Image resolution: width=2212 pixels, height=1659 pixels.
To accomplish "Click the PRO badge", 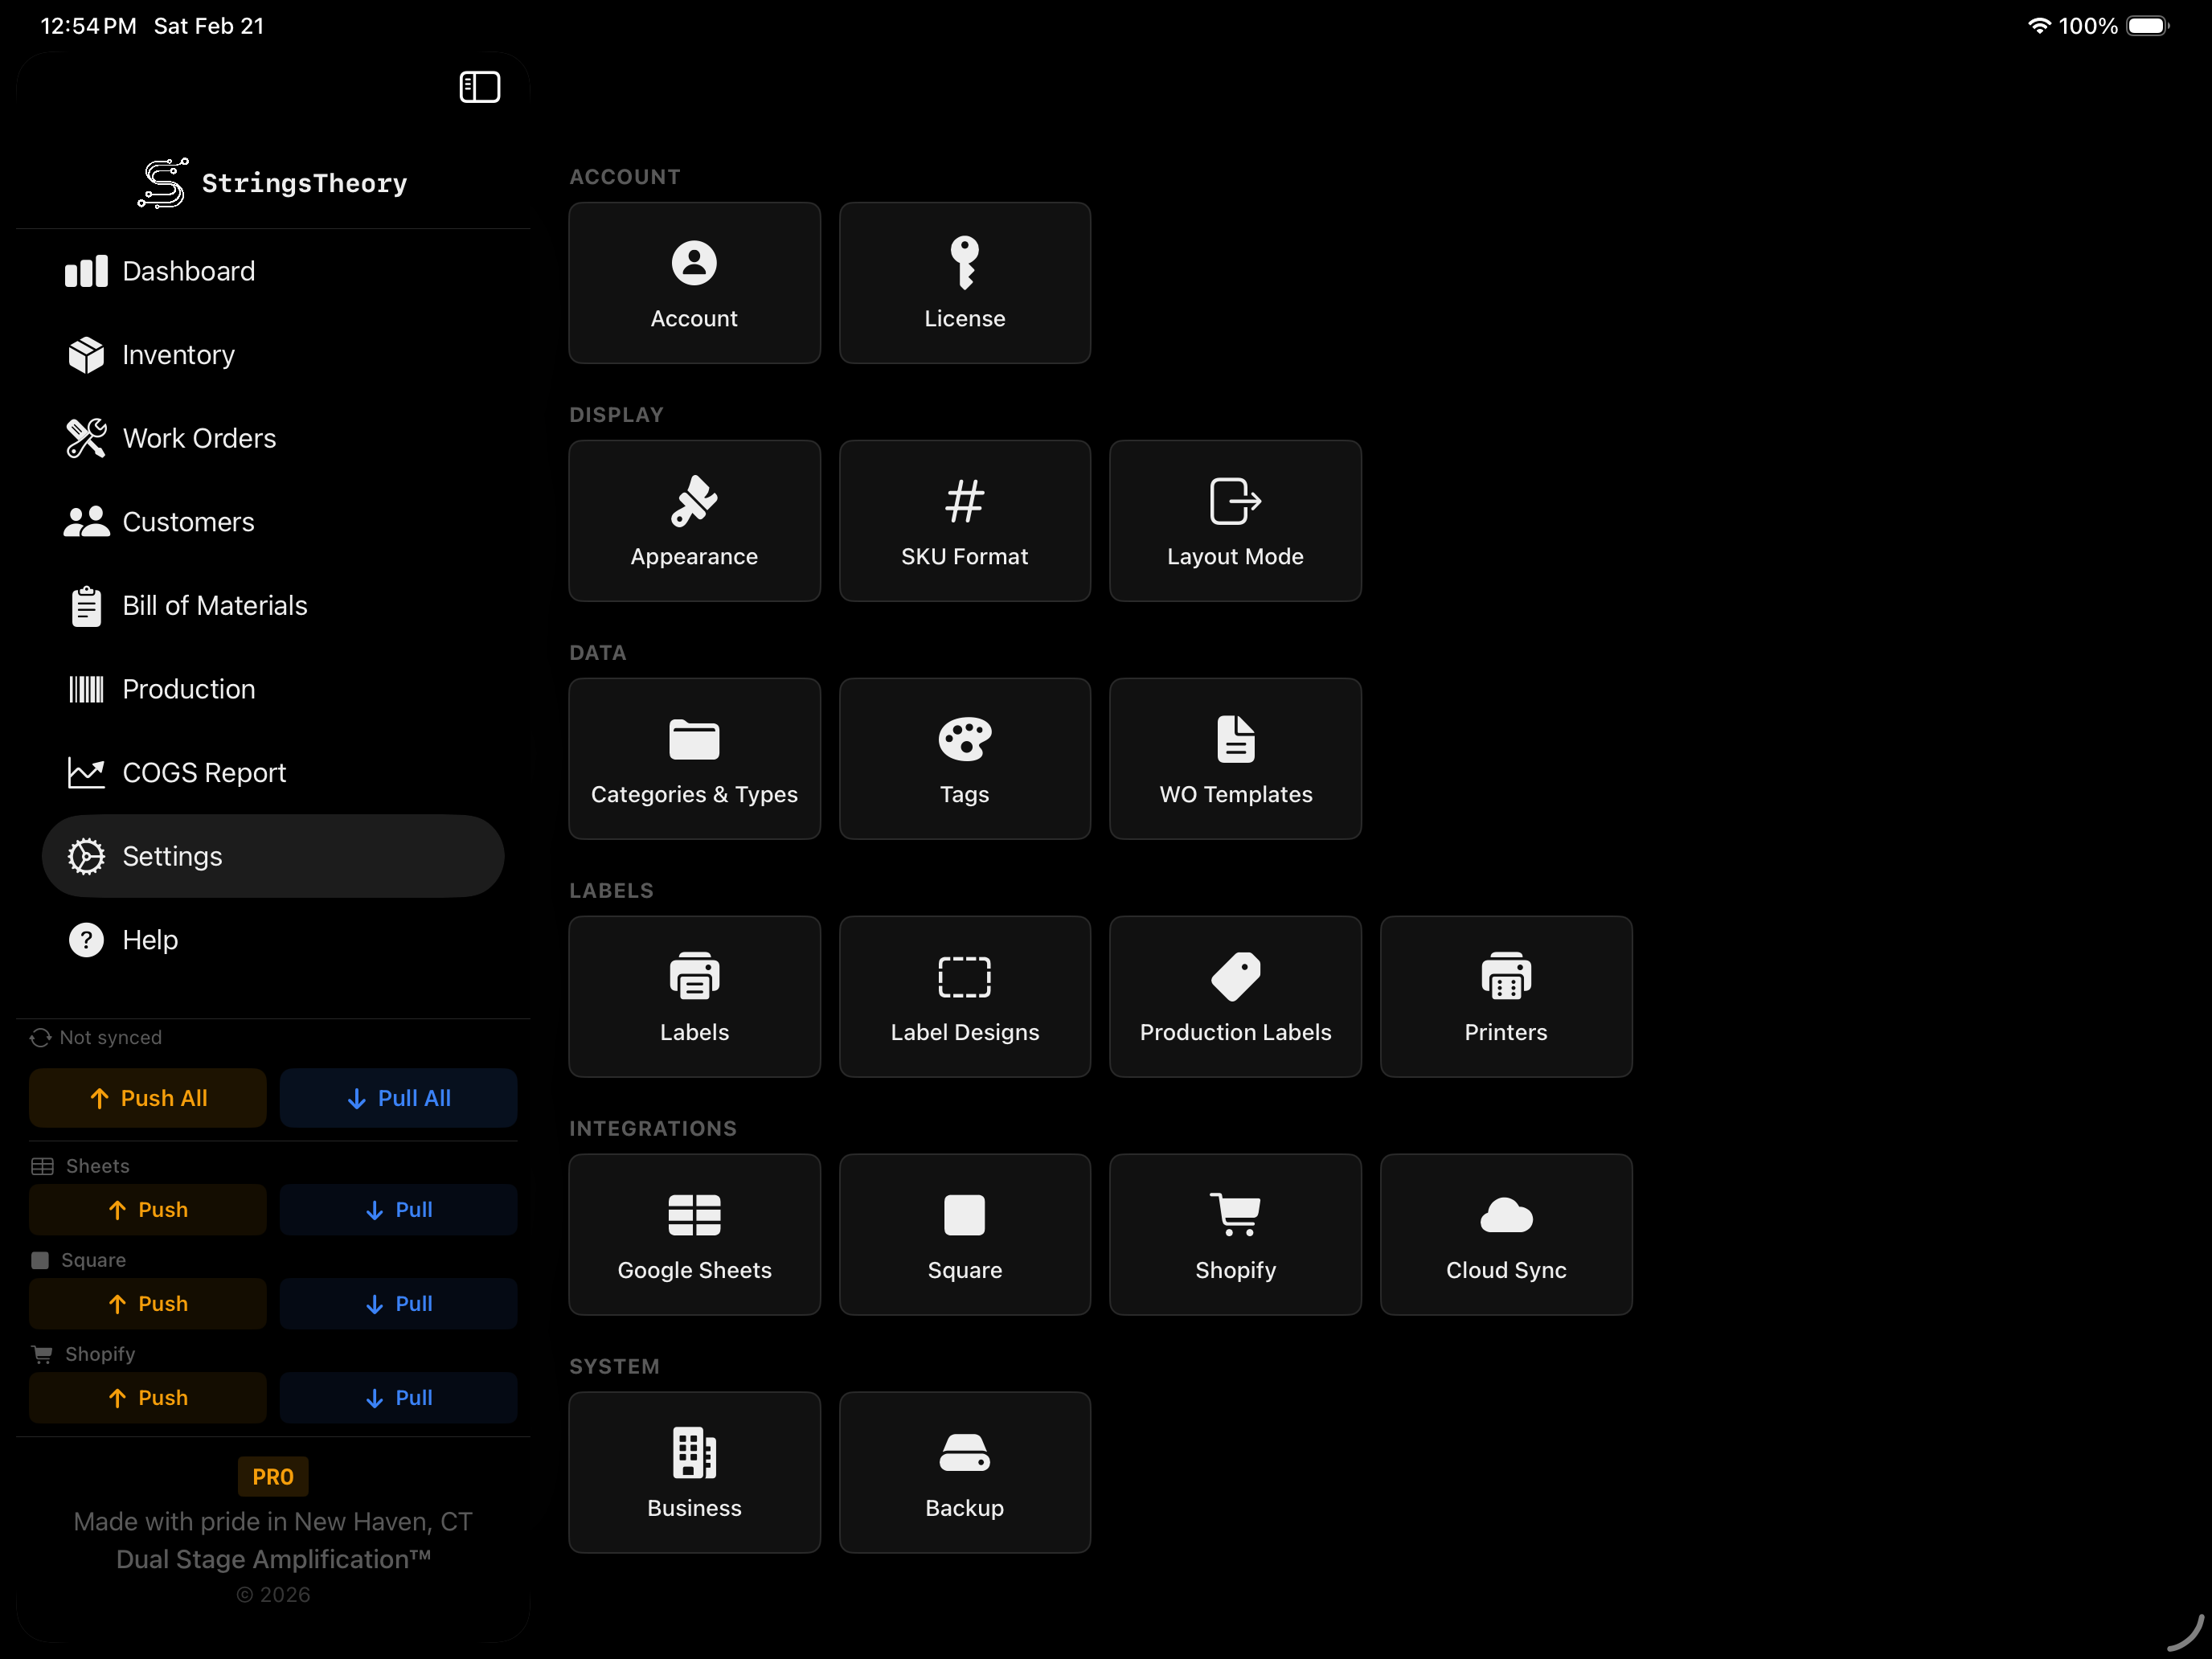I will [272, 1477].
